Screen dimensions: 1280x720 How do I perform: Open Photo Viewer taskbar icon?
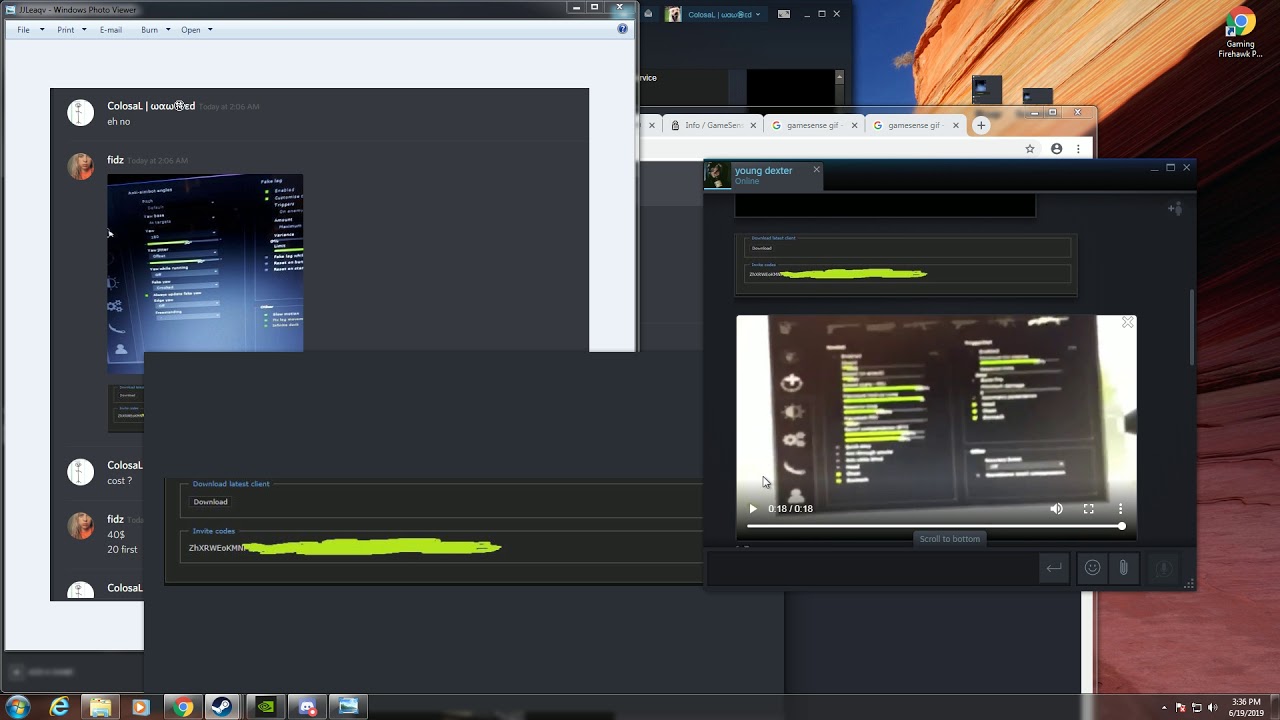pos(348,707)
